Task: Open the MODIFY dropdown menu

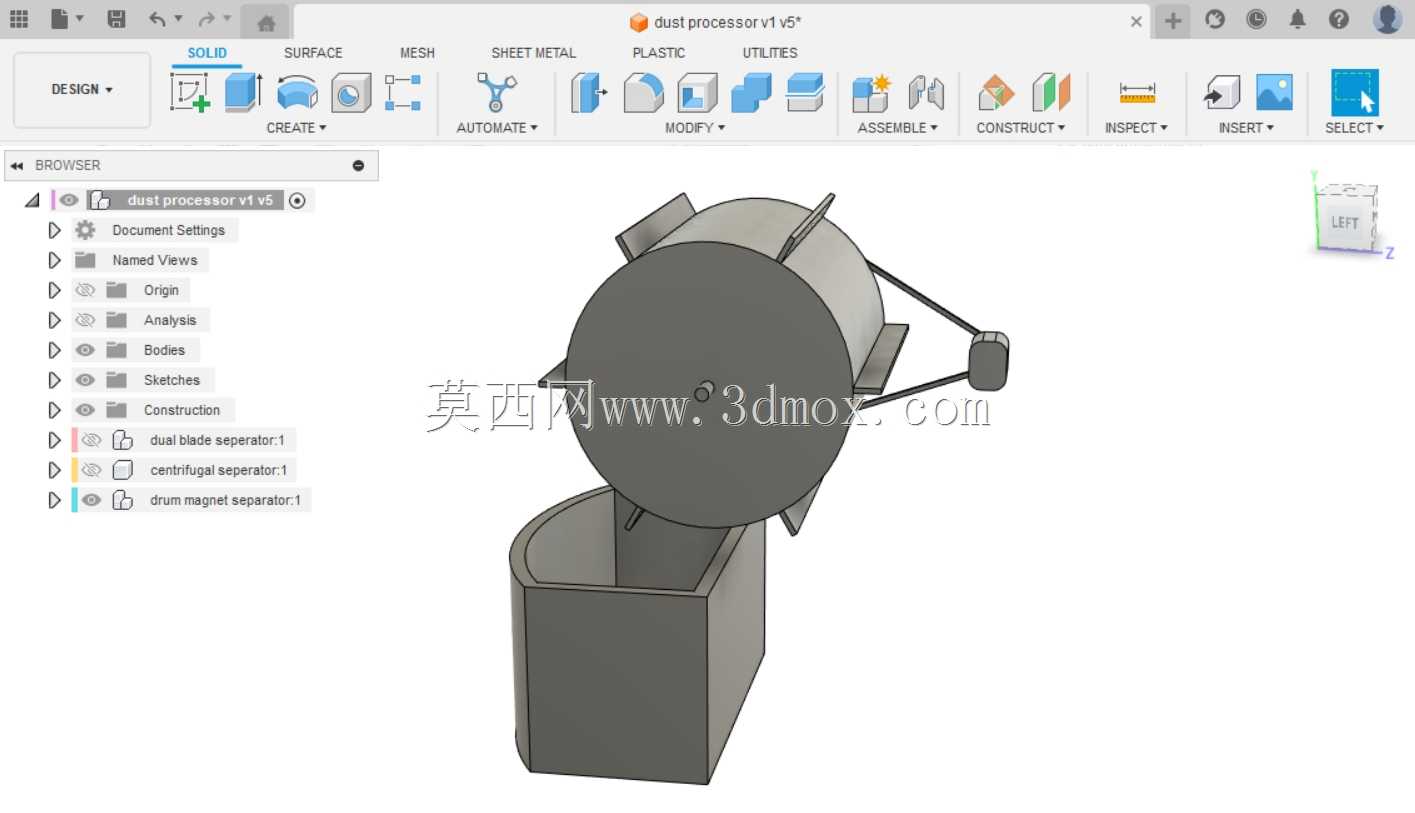Action: point(695,128)
